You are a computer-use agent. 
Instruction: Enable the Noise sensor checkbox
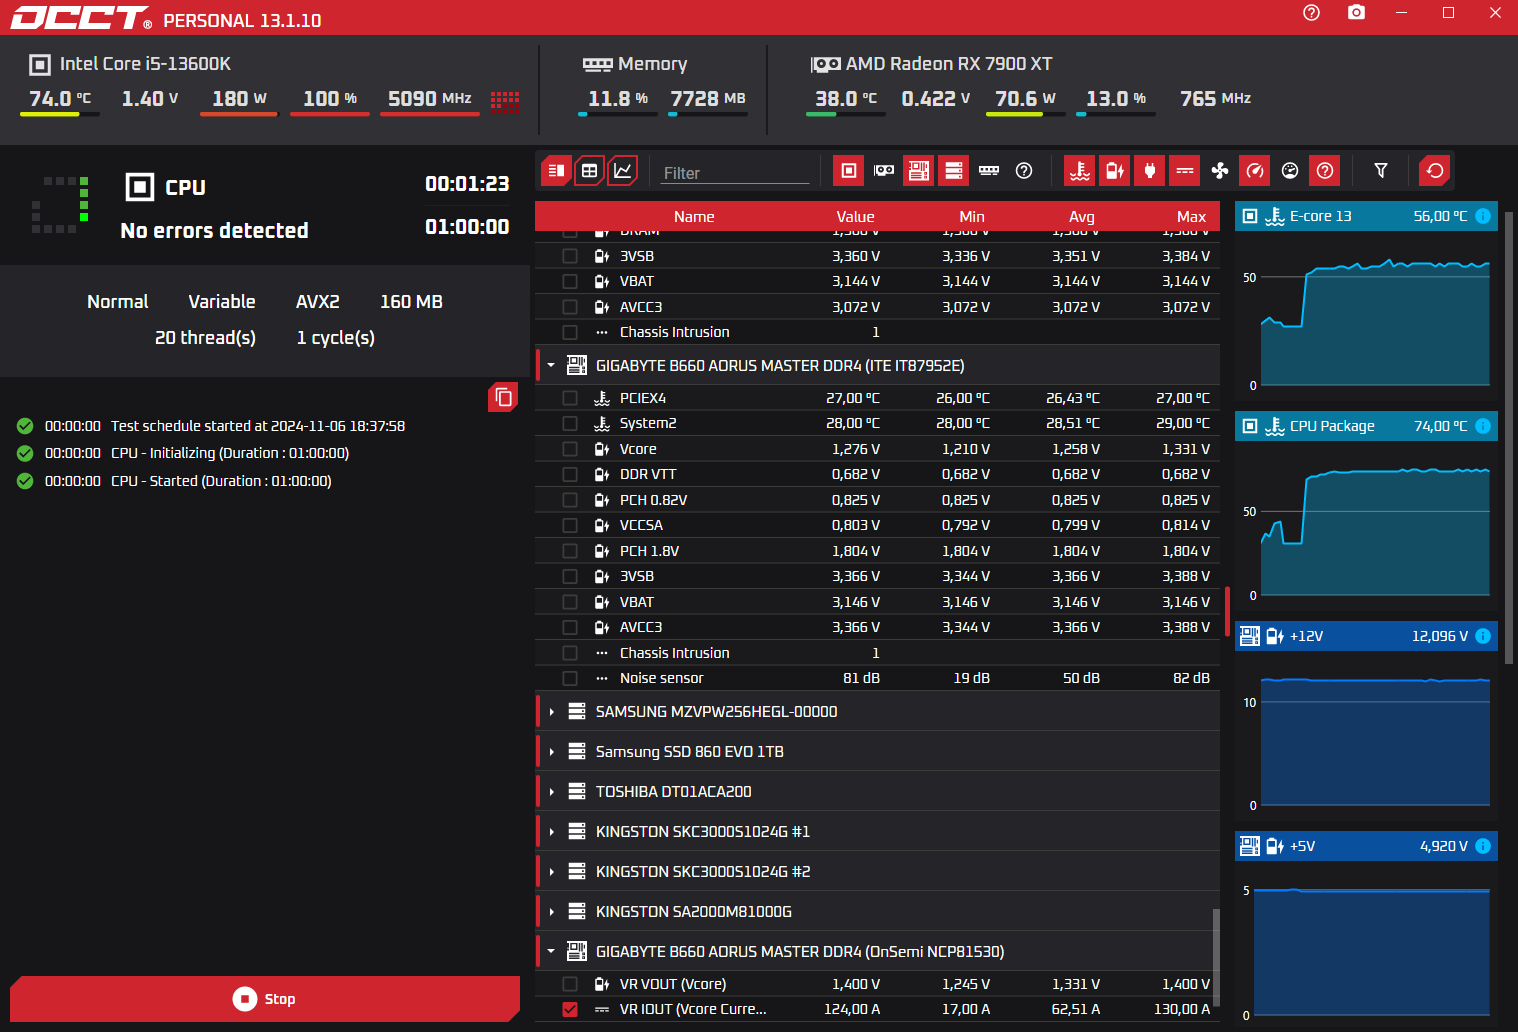coord(570,678)
